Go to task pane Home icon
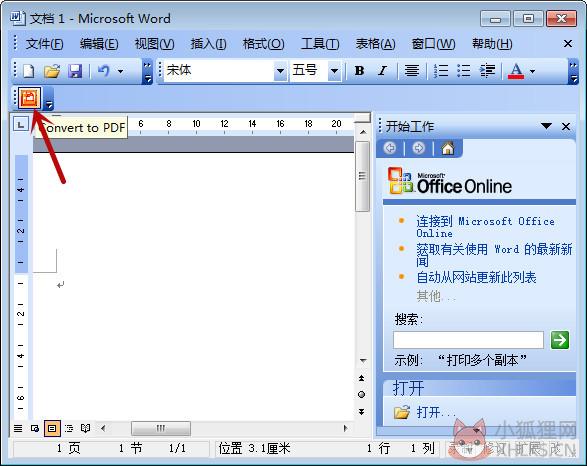Screen dimensions: 587x466 pos(448,148)
